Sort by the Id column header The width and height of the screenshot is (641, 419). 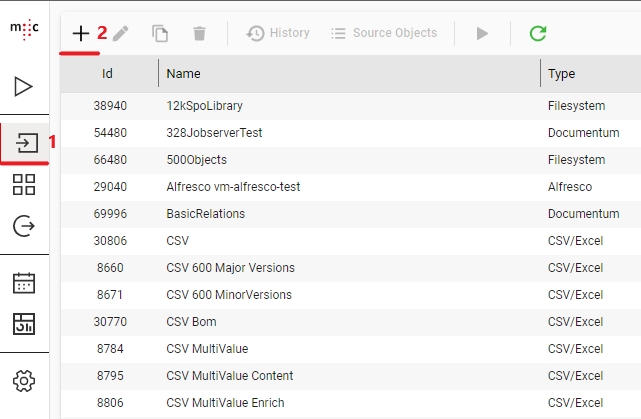tap(109, 74)
